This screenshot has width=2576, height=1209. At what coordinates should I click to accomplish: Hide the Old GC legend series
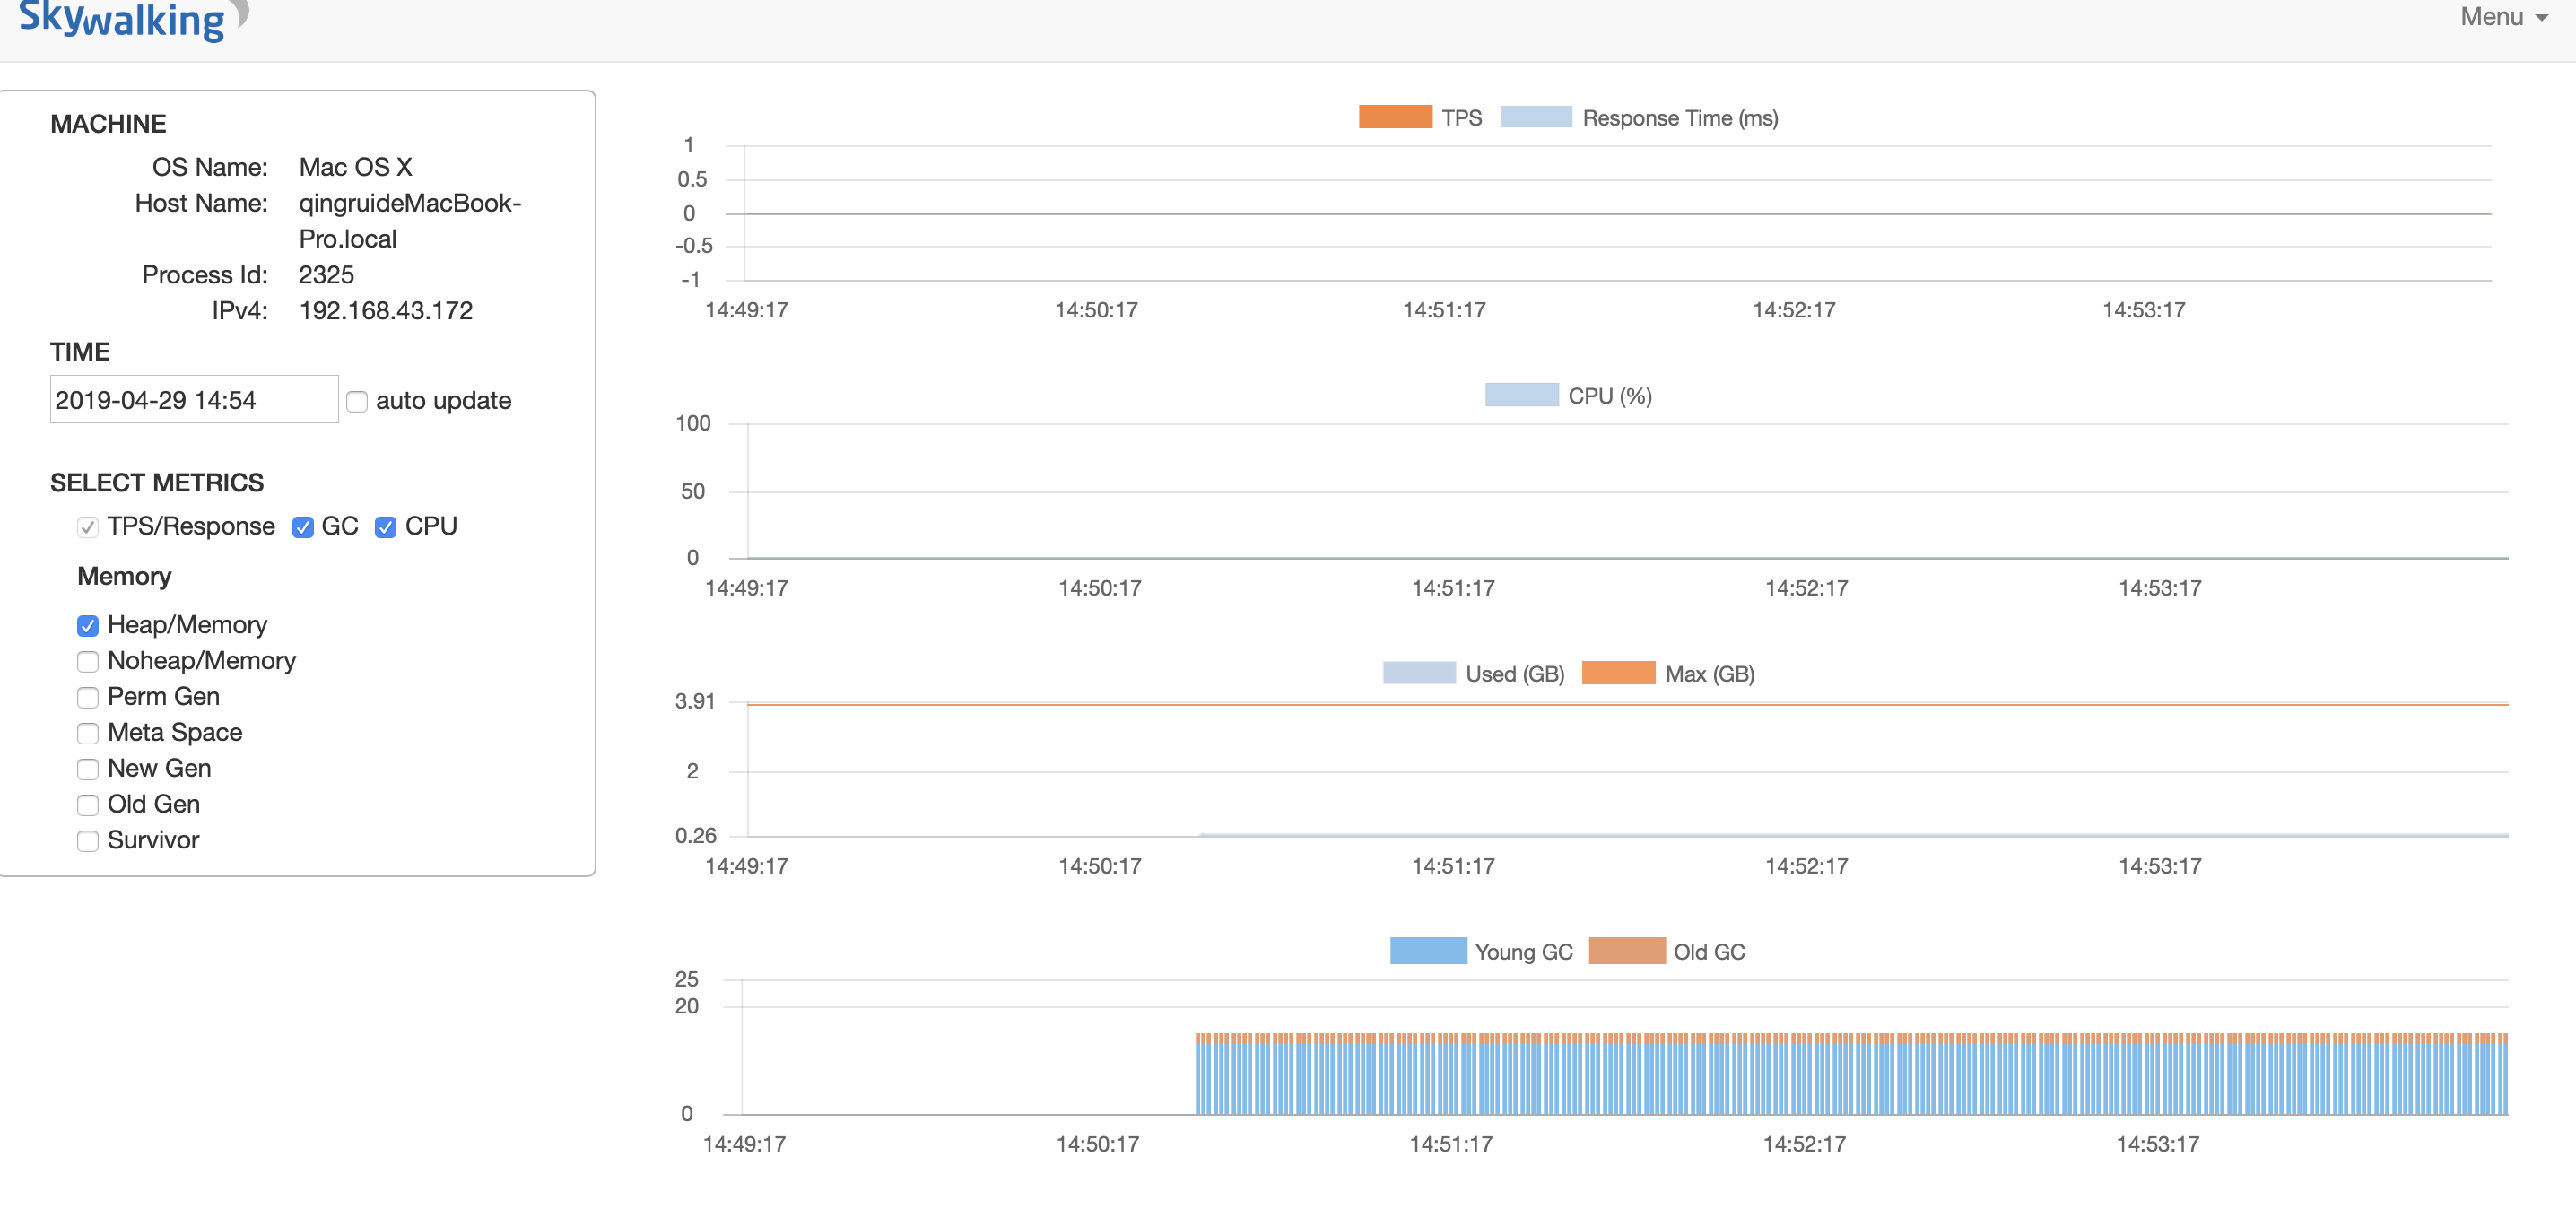pos(1626,951)
